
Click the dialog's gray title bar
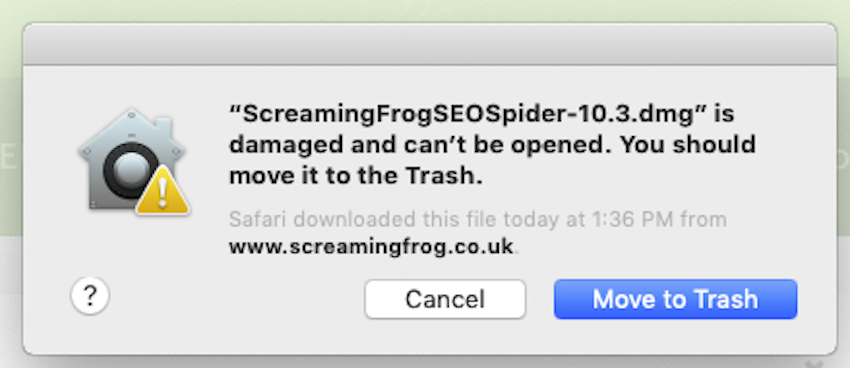point(430,44)
